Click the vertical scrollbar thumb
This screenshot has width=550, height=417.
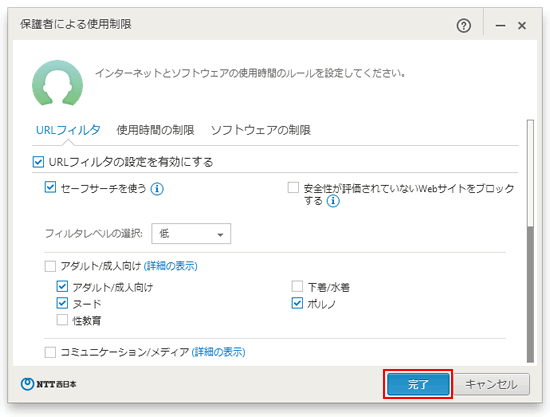click(x=530, y=295)
